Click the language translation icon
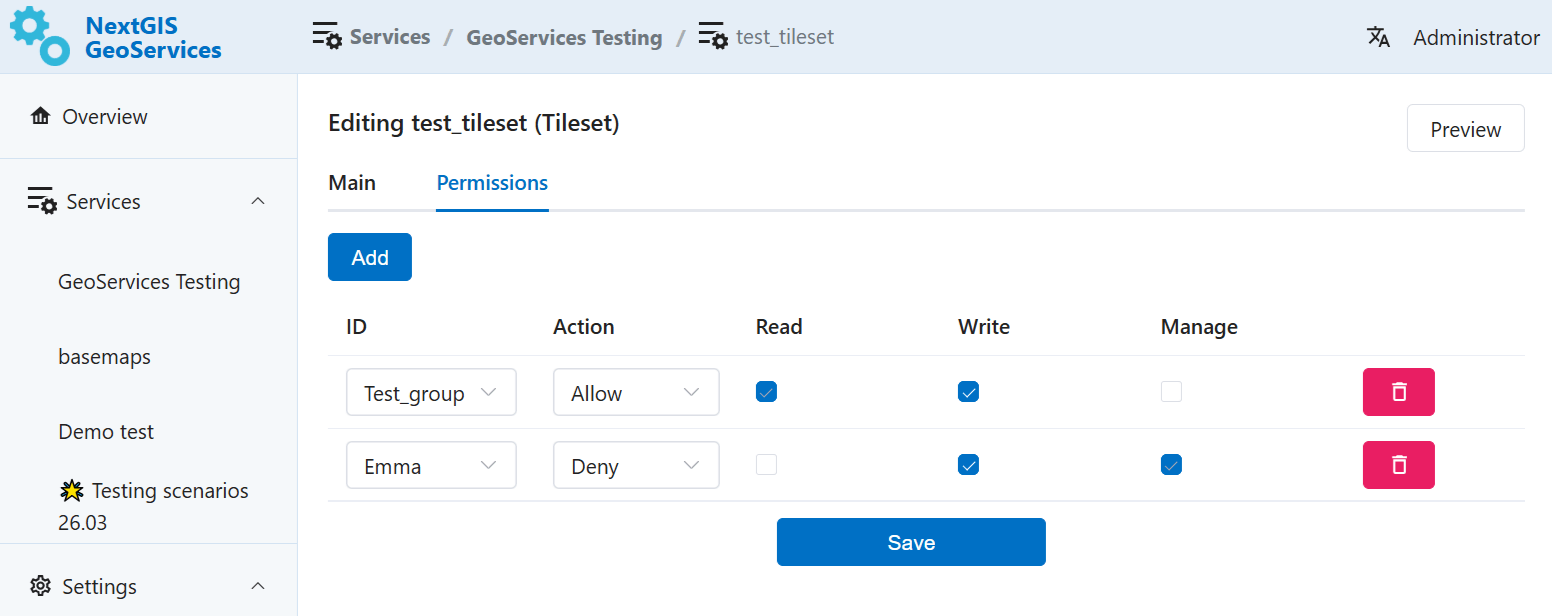 [1378, 38]
